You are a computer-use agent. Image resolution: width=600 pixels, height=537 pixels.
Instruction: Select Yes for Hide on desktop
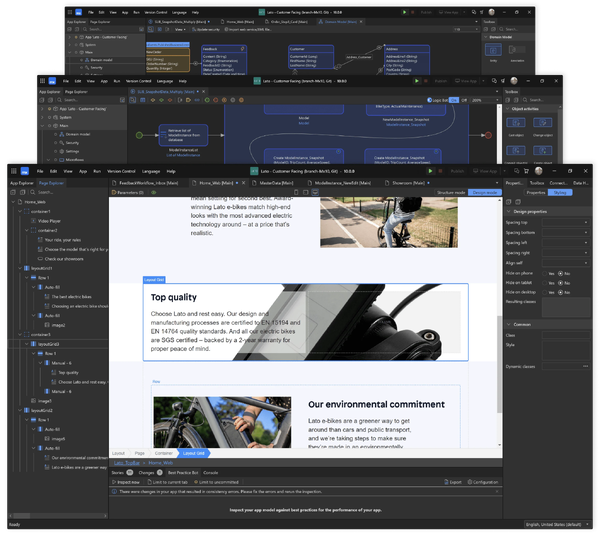[x=545, y=292]
